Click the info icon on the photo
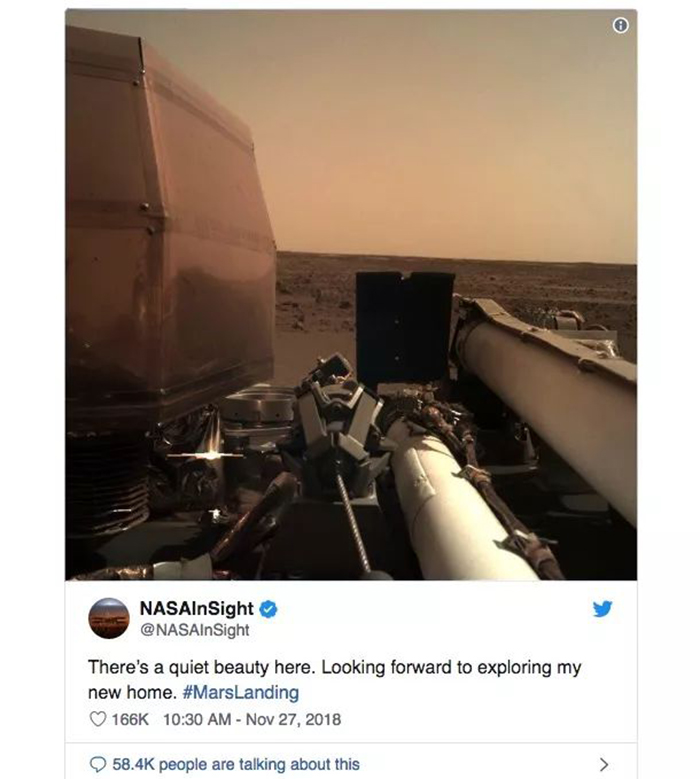 coord(620,25)
